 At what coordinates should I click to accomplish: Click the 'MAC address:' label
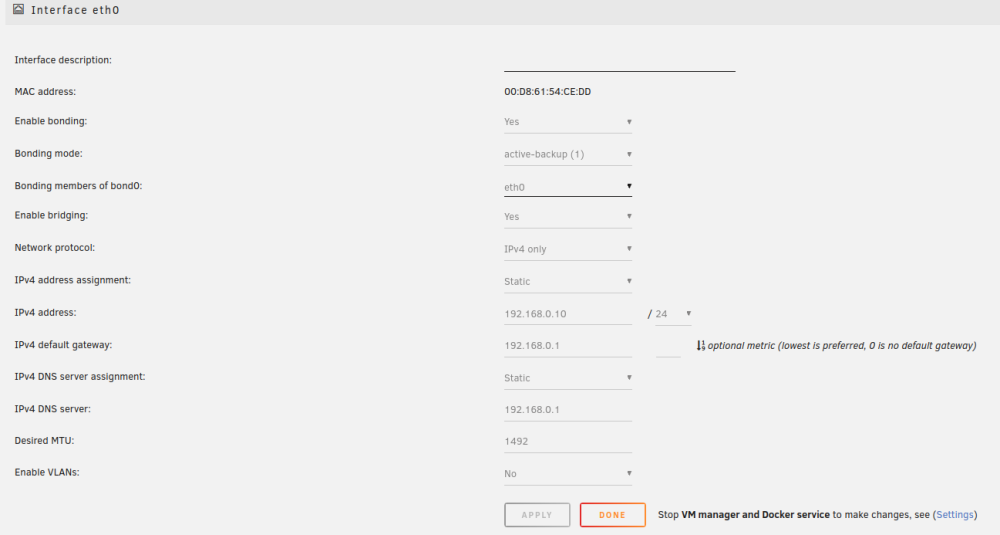[x=45, y=92]
